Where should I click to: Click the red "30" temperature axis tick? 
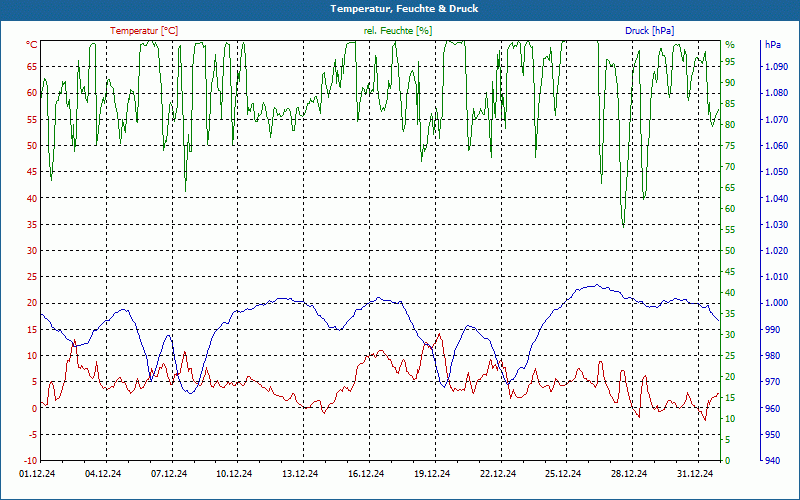click(x=32, y=251)
